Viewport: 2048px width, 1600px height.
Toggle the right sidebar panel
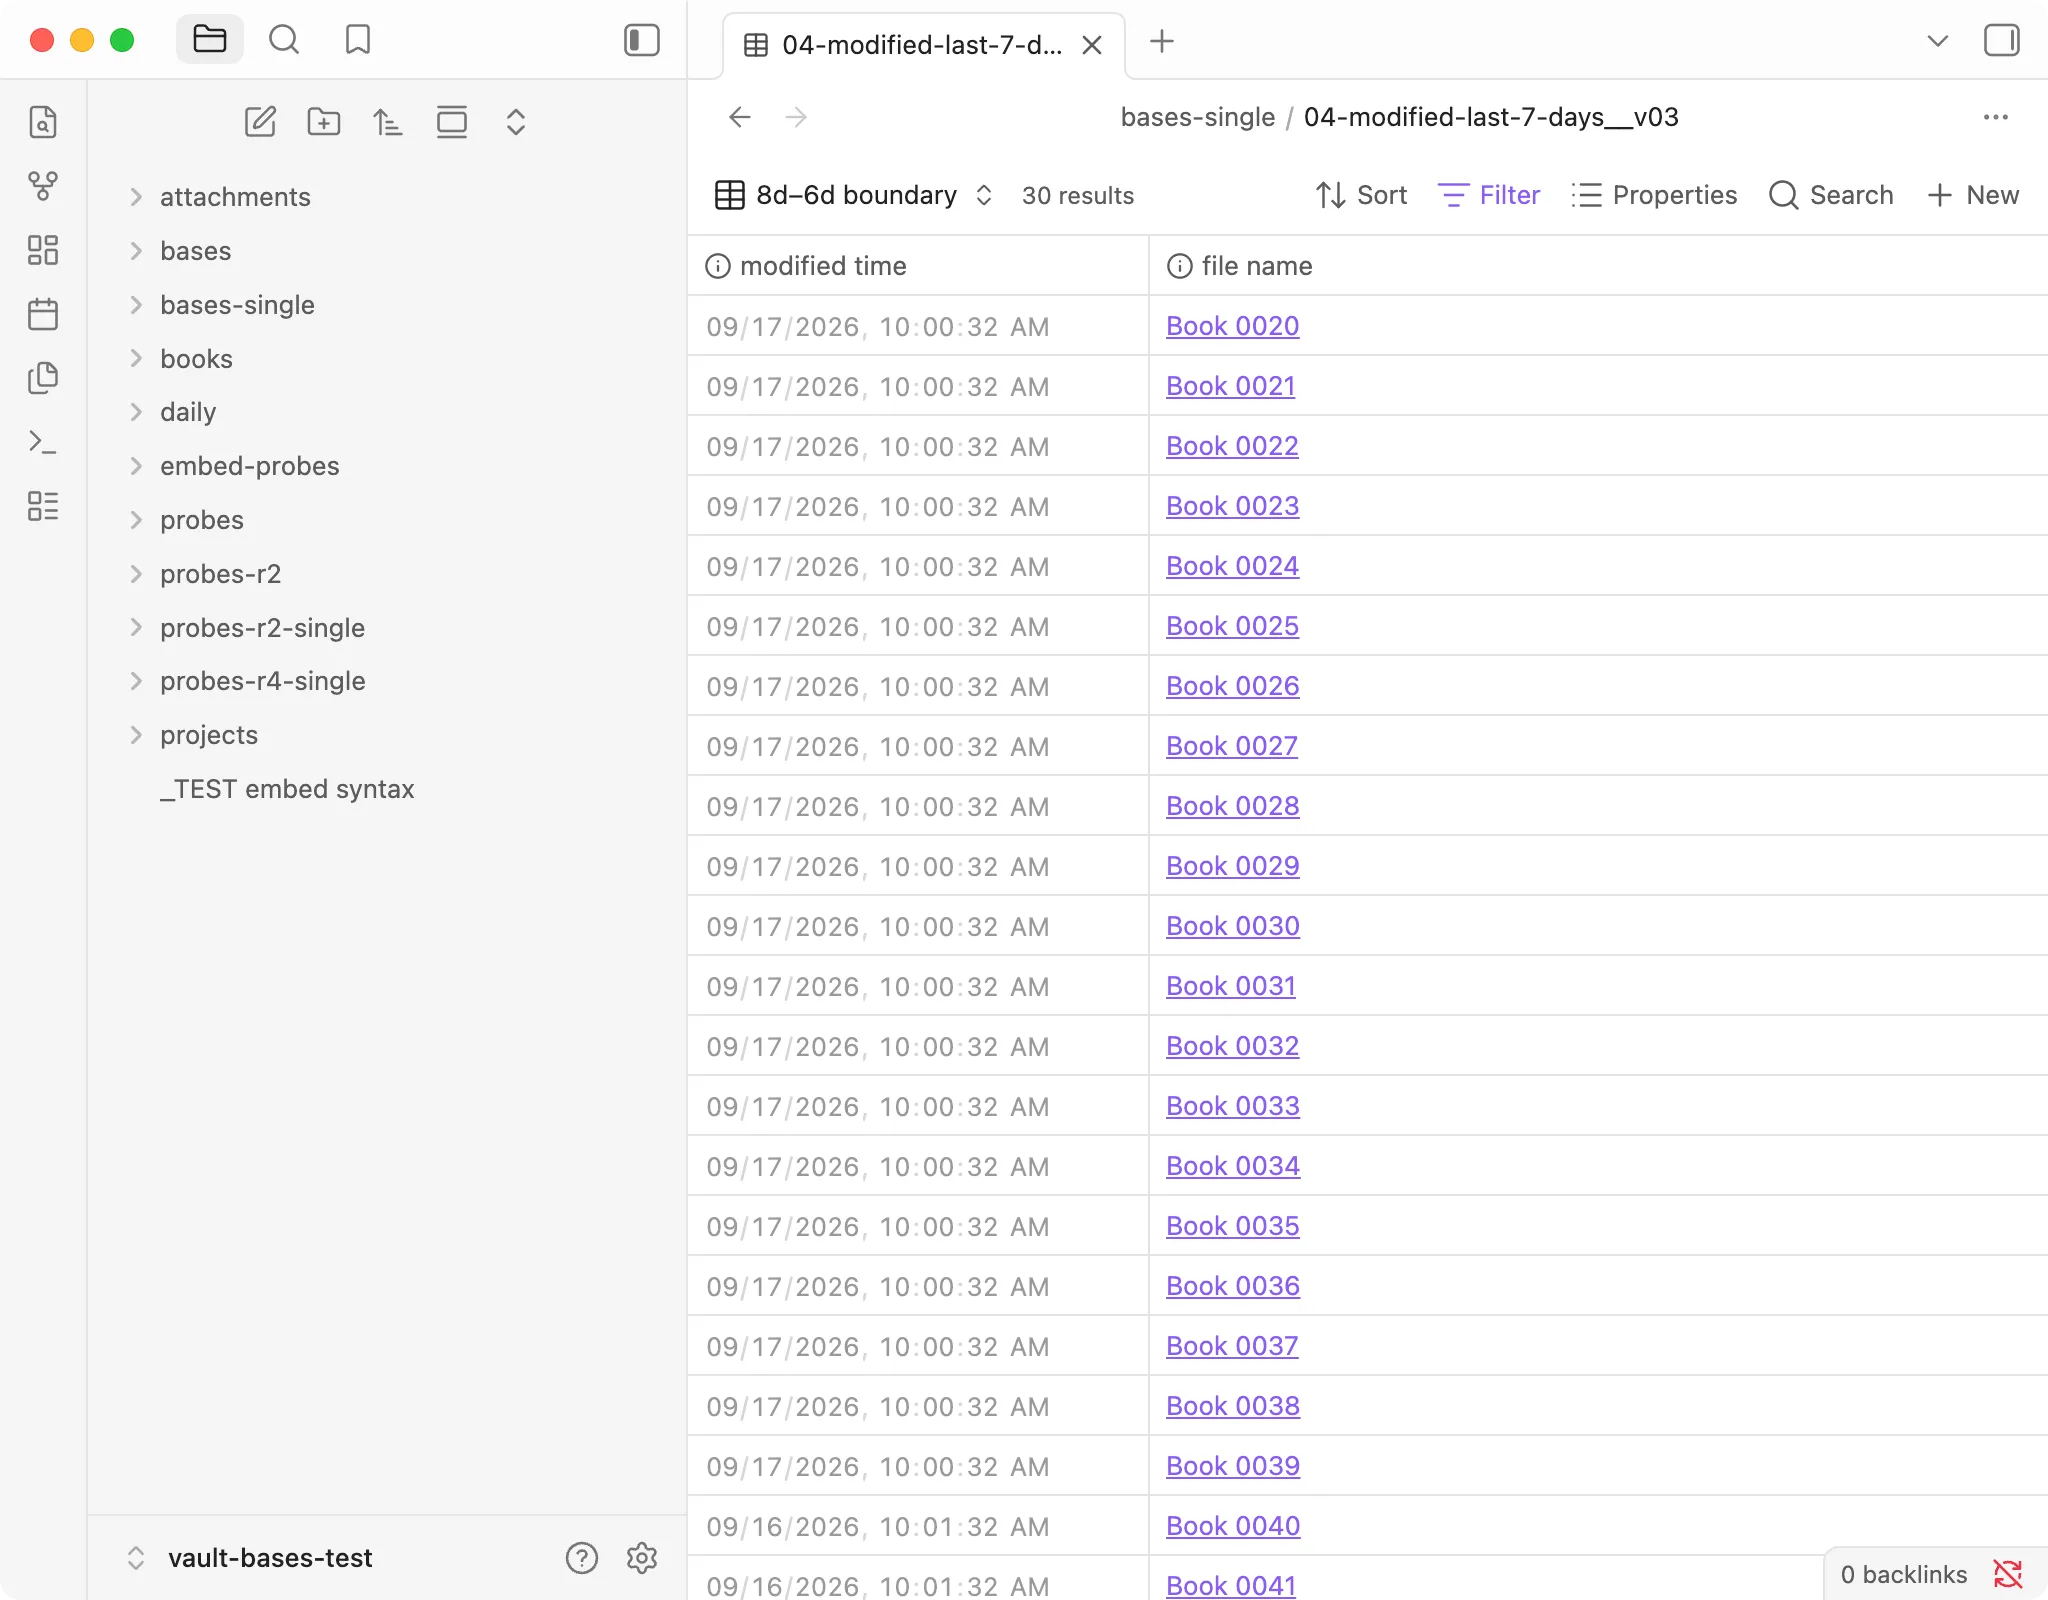[2001, 41]
